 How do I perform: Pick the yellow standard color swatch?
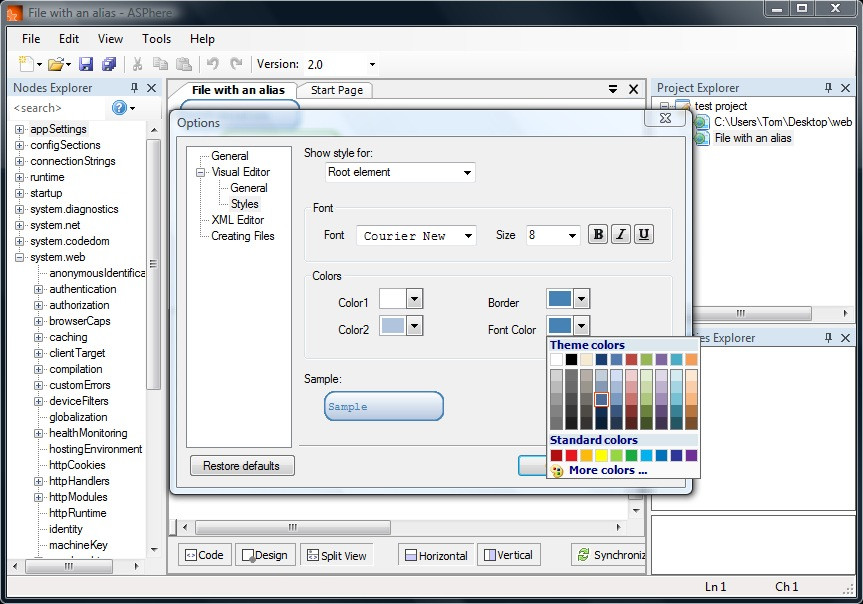click(602, 455)
